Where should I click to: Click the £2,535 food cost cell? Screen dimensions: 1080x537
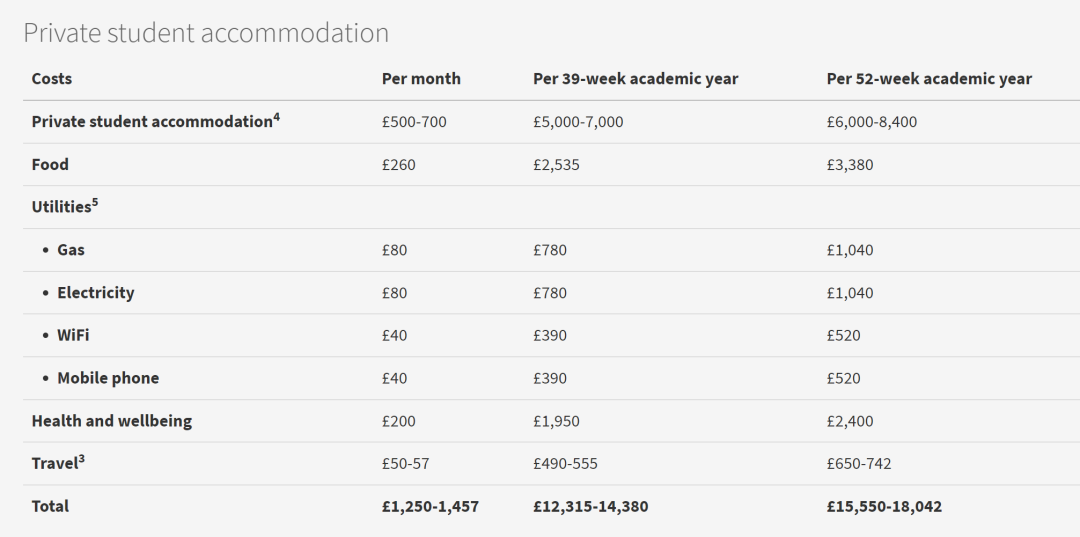(x=556, y=165)
